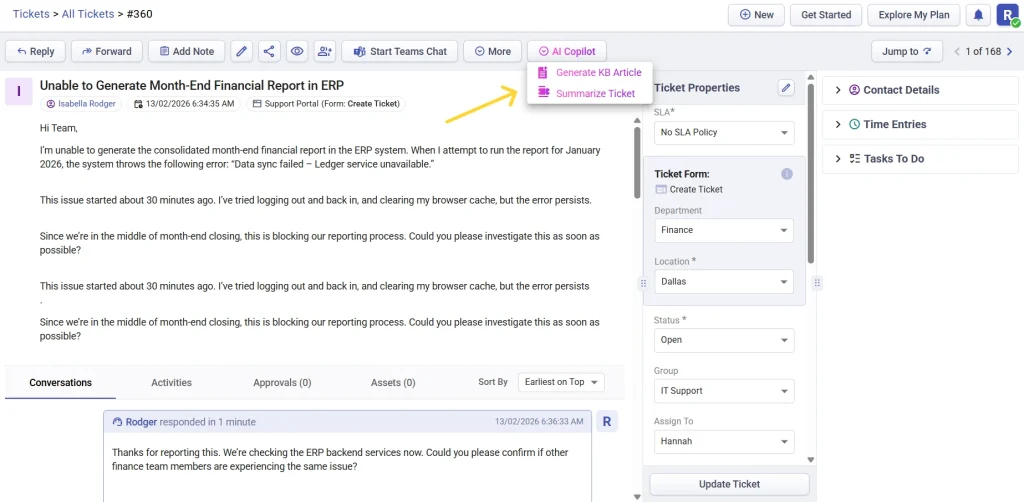Click the Generate KB Article icon
This screenshot has height=502, width=1024.
pos(543,72)
